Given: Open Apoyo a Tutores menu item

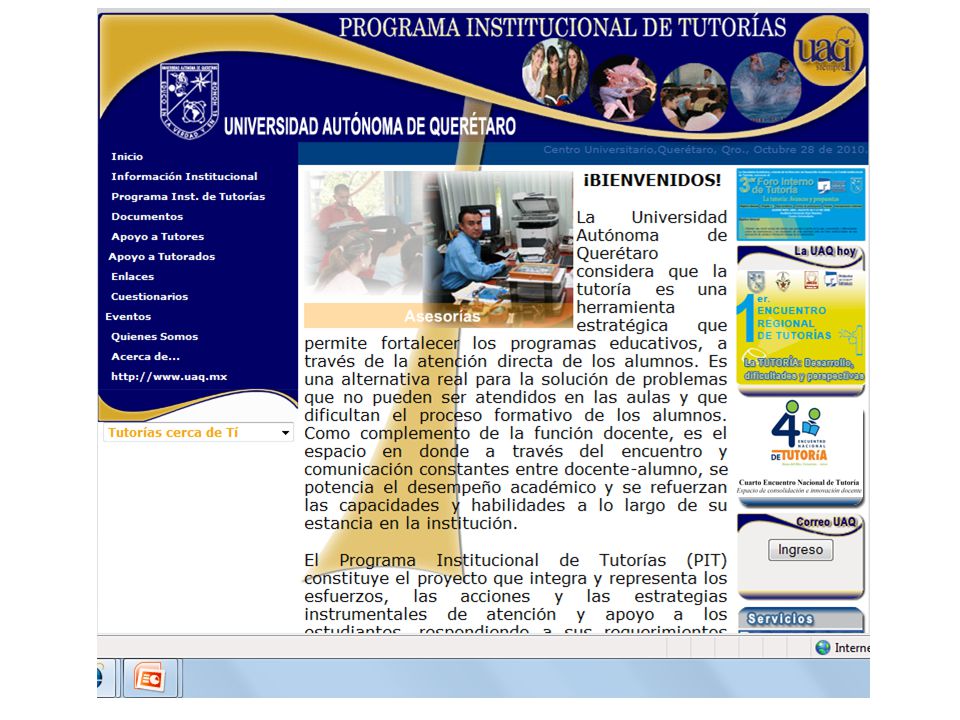Looking at the screenshot, I should pyautogui.click(x=157, y=237).
